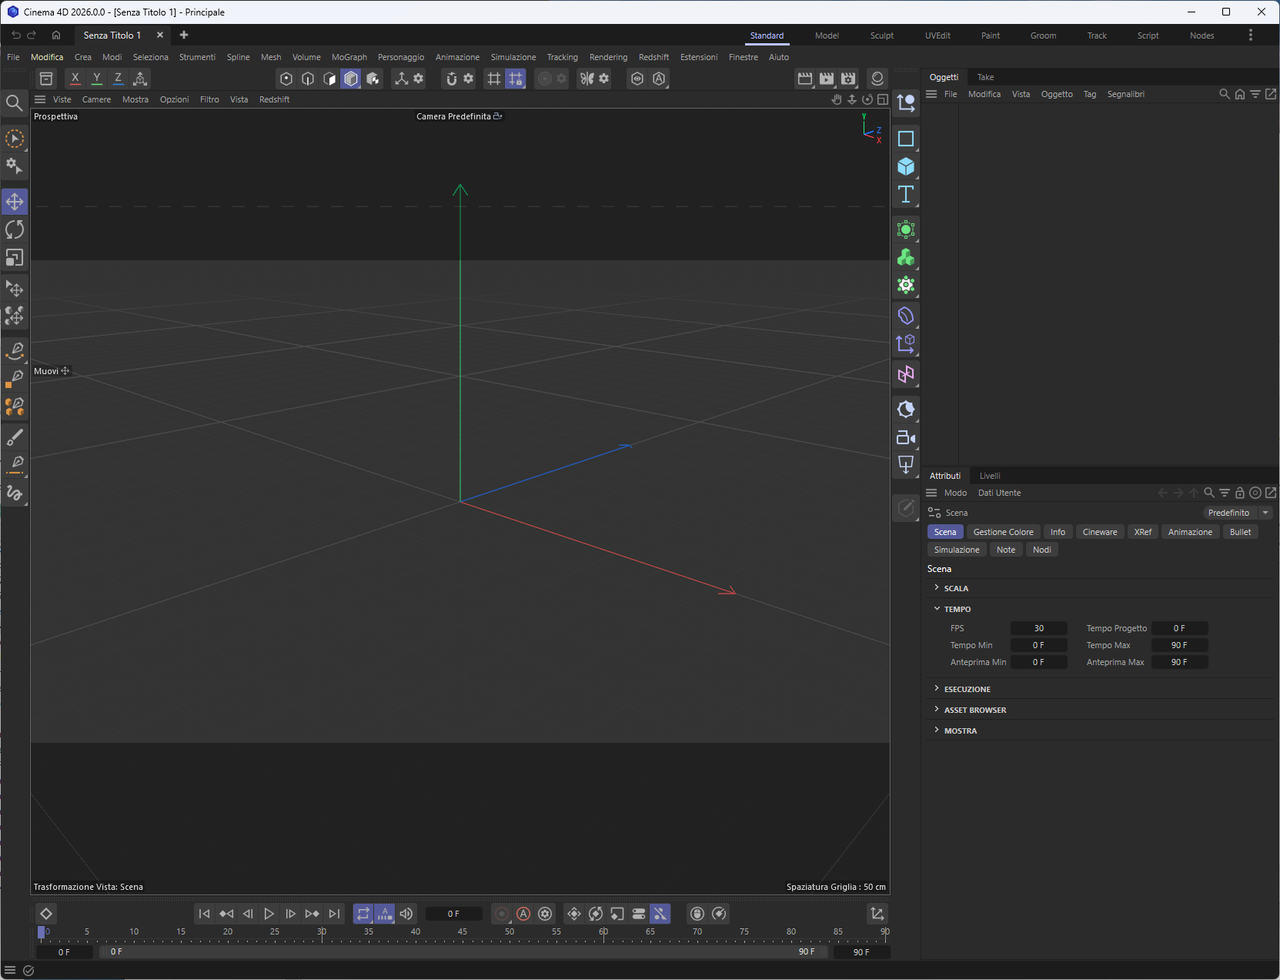The width and height of the screenshot is (1280, 980).
Task: Click the timeline Play button
Action: [269, 914]
